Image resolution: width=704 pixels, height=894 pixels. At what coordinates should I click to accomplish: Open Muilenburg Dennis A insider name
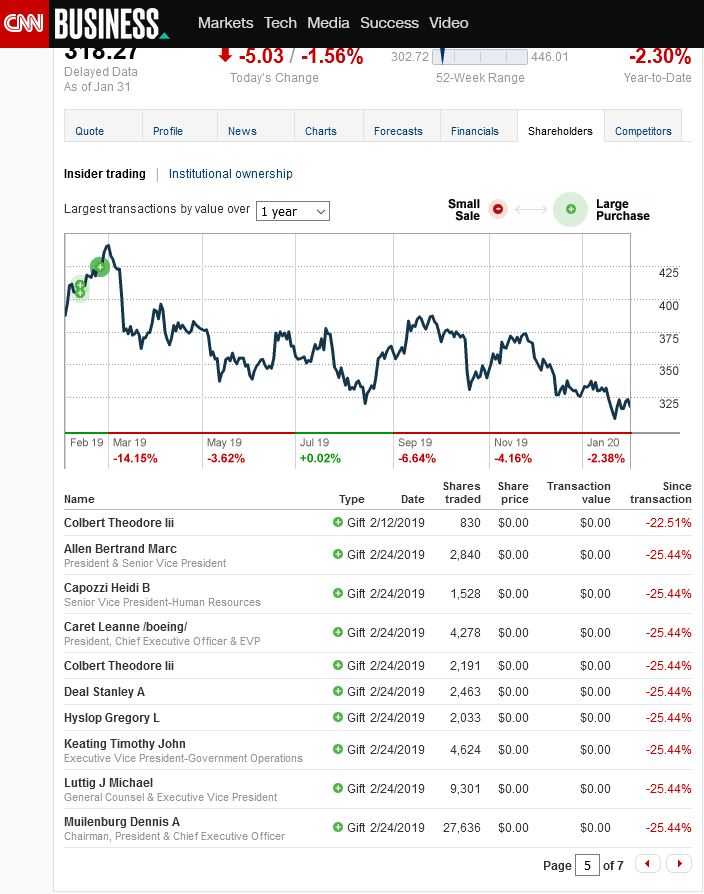[x=122, y=822]
